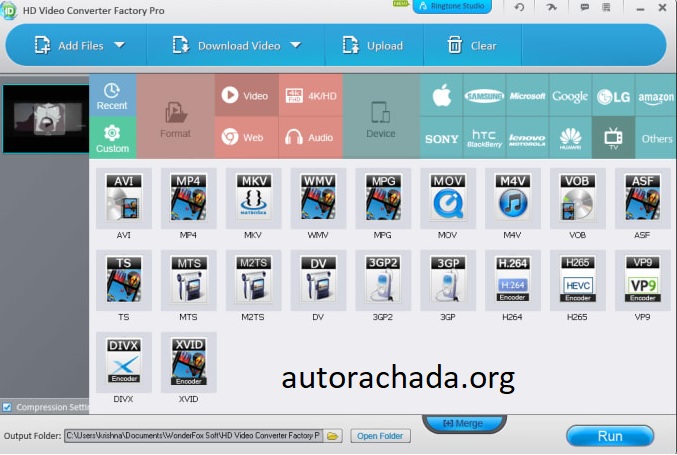The width and height of the screenshot is (677, 455).
Task: Open Ringtone Studio
Action: 452,6
